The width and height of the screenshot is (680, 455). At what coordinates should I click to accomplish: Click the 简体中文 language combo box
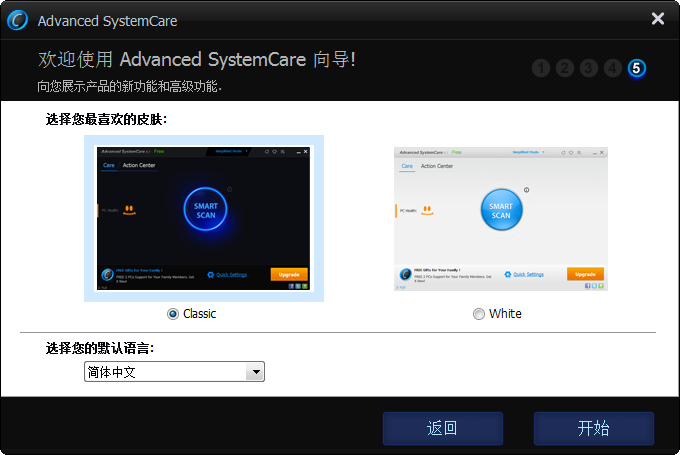(x=174, y=372)
